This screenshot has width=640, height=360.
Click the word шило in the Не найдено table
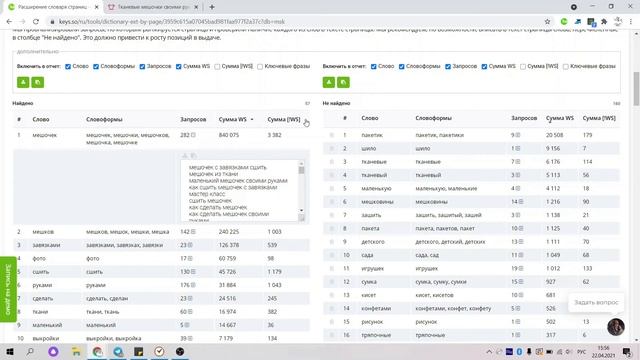click(368, 149)
